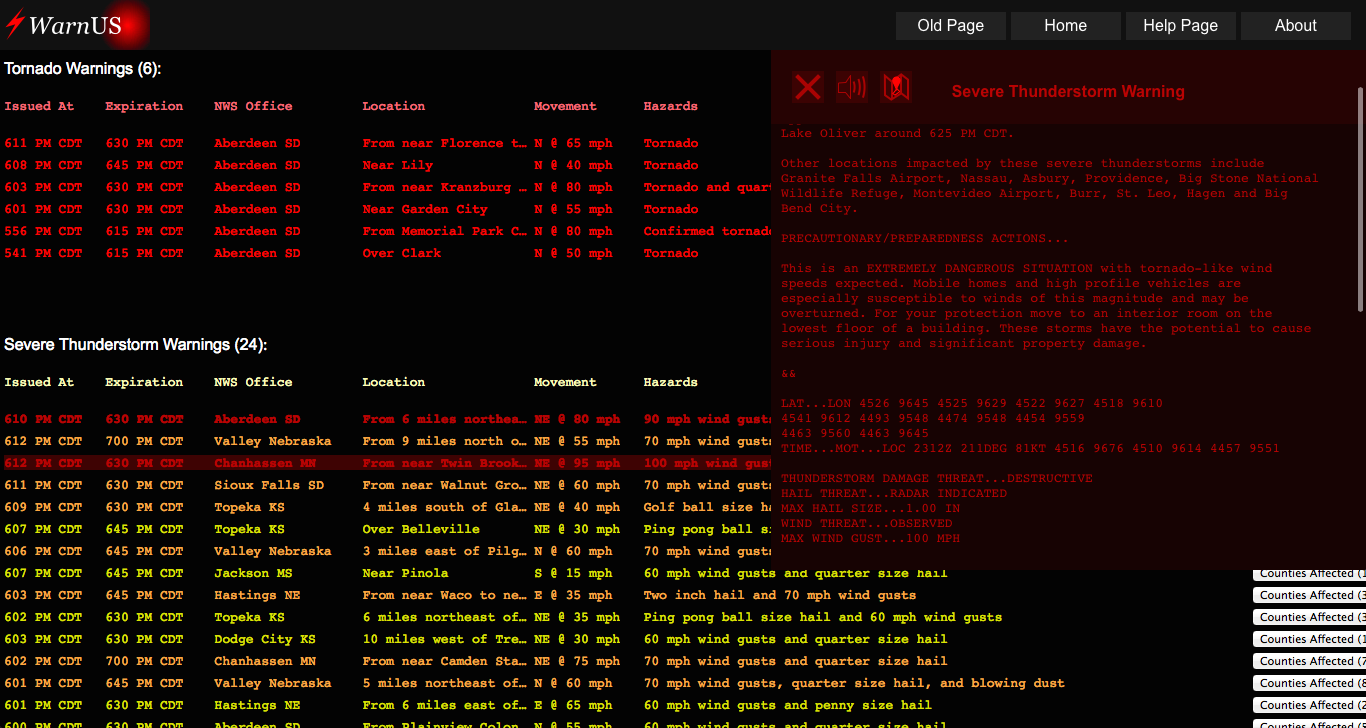Viewport: 1366px width, 728px height.
Task: Close the Severe Thunderstorm Warning detail panel
Action: [808, 87]
